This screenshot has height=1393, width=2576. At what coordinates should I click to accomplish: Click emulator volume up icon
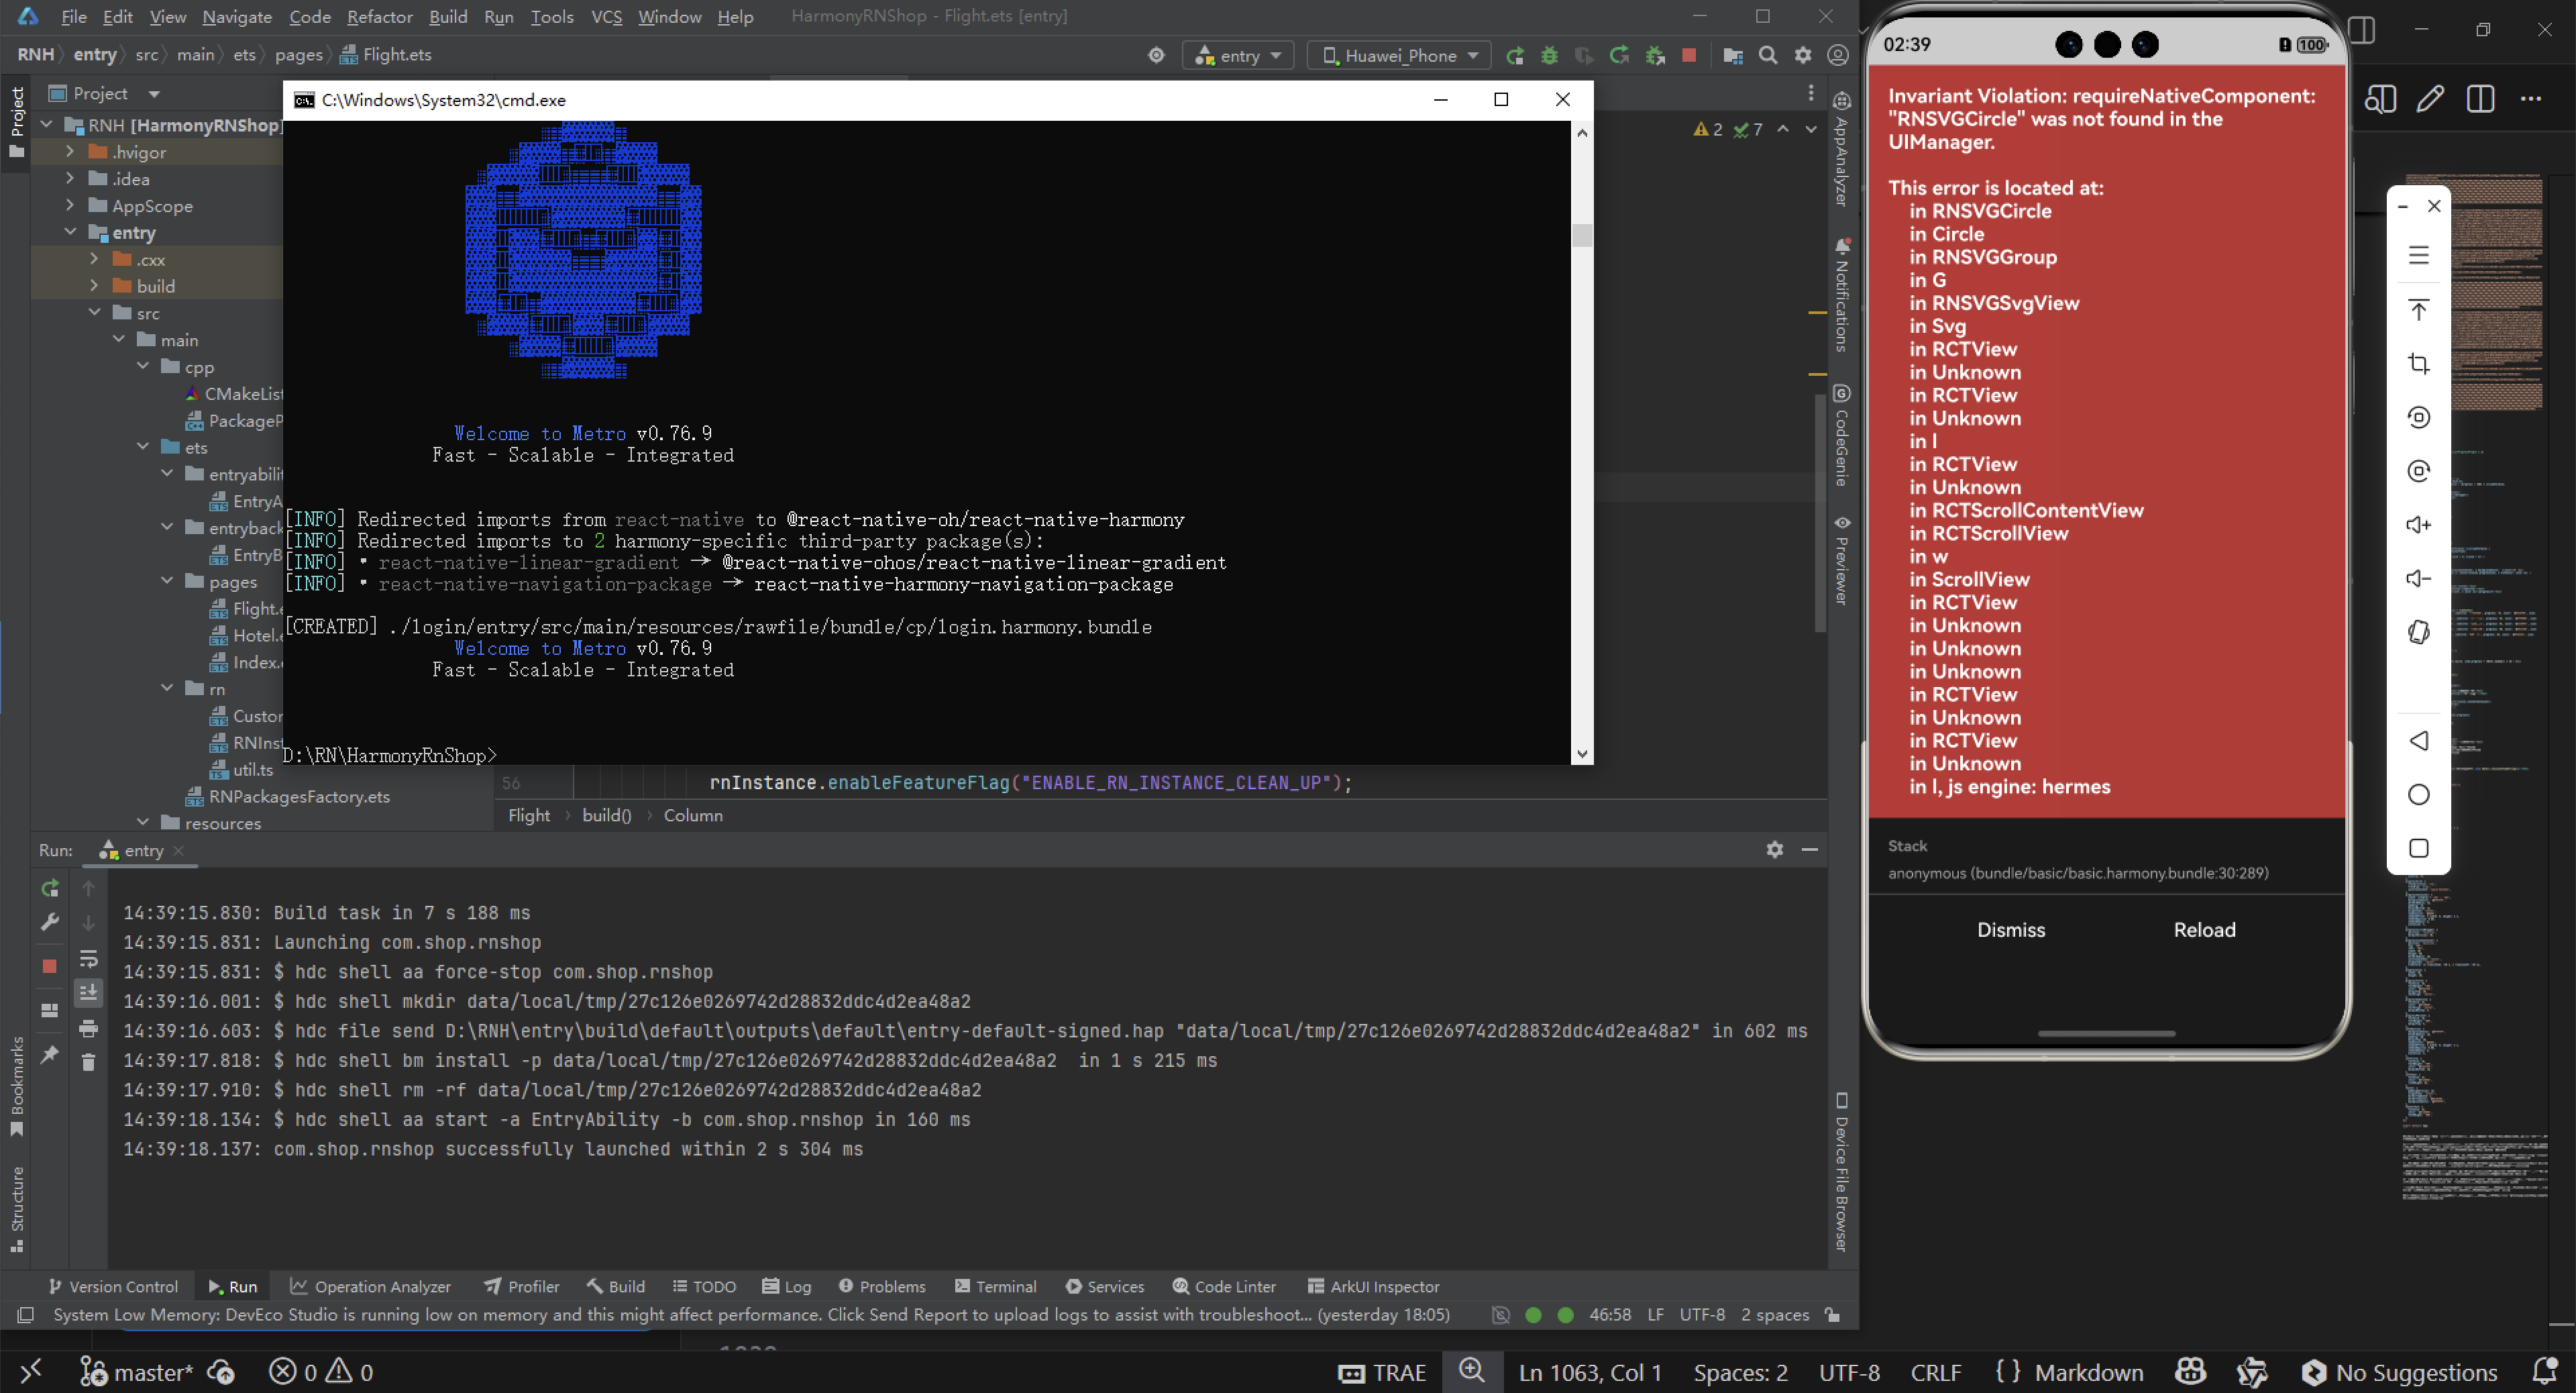pyautogui.click(x=2418, y=525)
